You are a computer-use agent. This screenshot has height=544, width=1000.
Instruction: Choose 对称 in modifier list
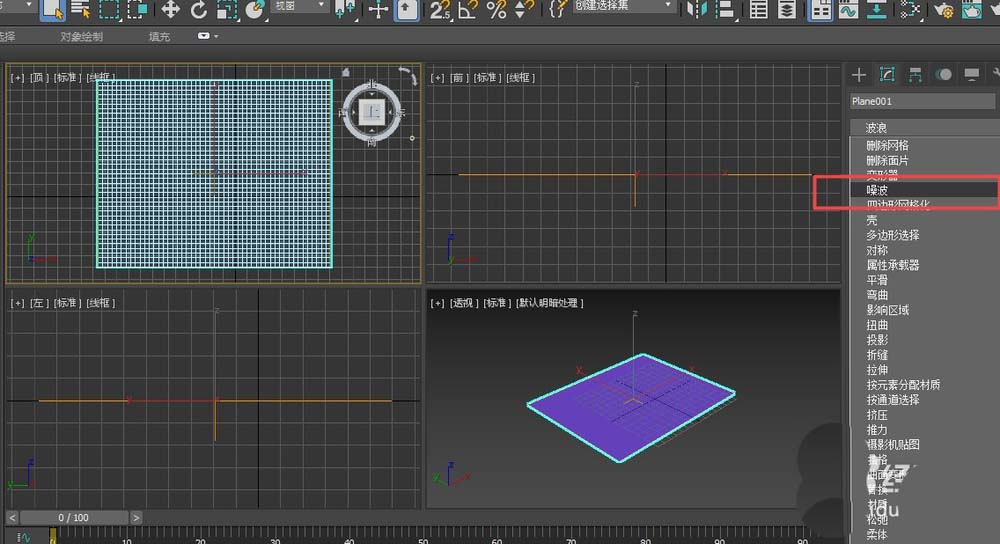point(877,250)
